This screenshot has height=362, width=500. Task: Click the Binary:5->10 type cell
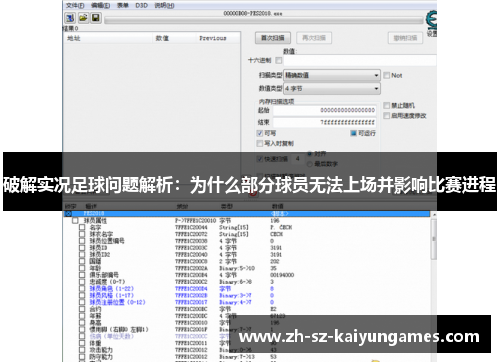pos(237,268)
